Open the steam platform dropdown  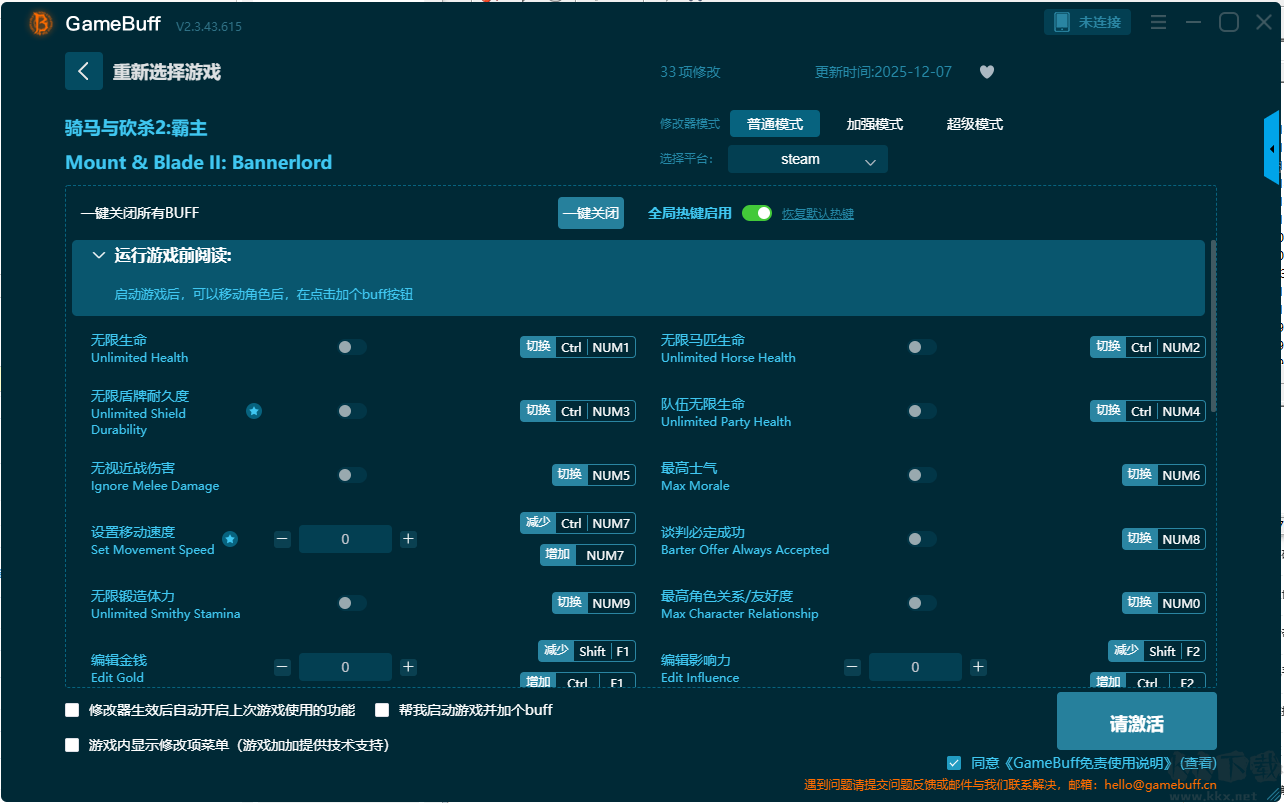(x=808, y=159)
